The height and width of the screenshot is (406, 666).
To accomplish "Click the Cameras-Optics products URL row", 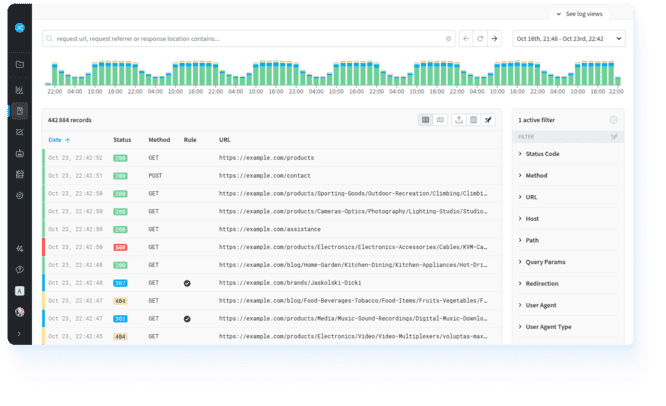I will click(x=353, y=211).
